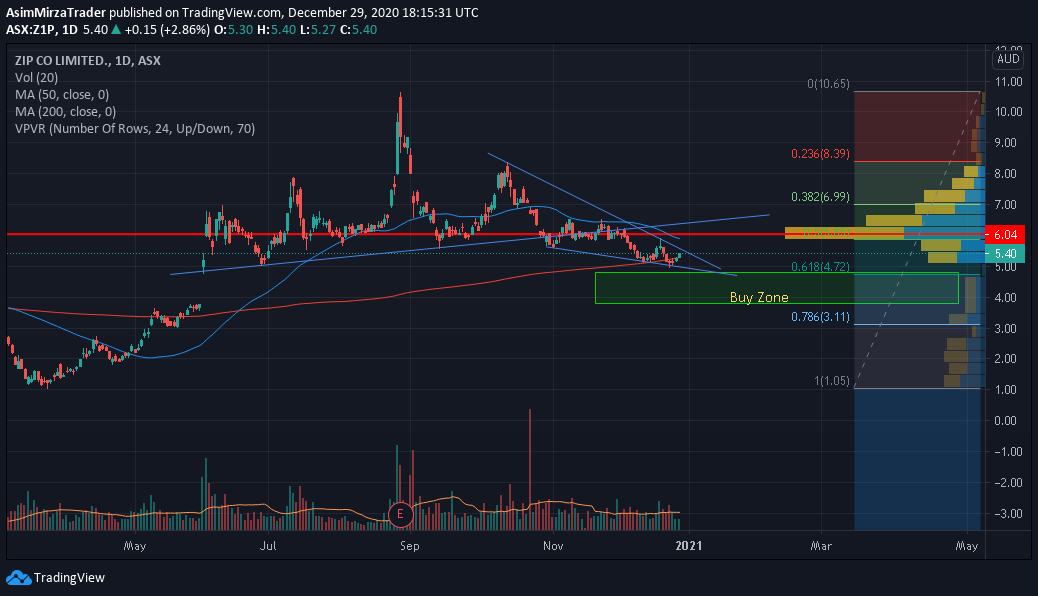Click the 0.236(8.39) Fibonacci level label
Image resolution: width=1038 pixels, height=596 pixels.
(x=820, y=154)
